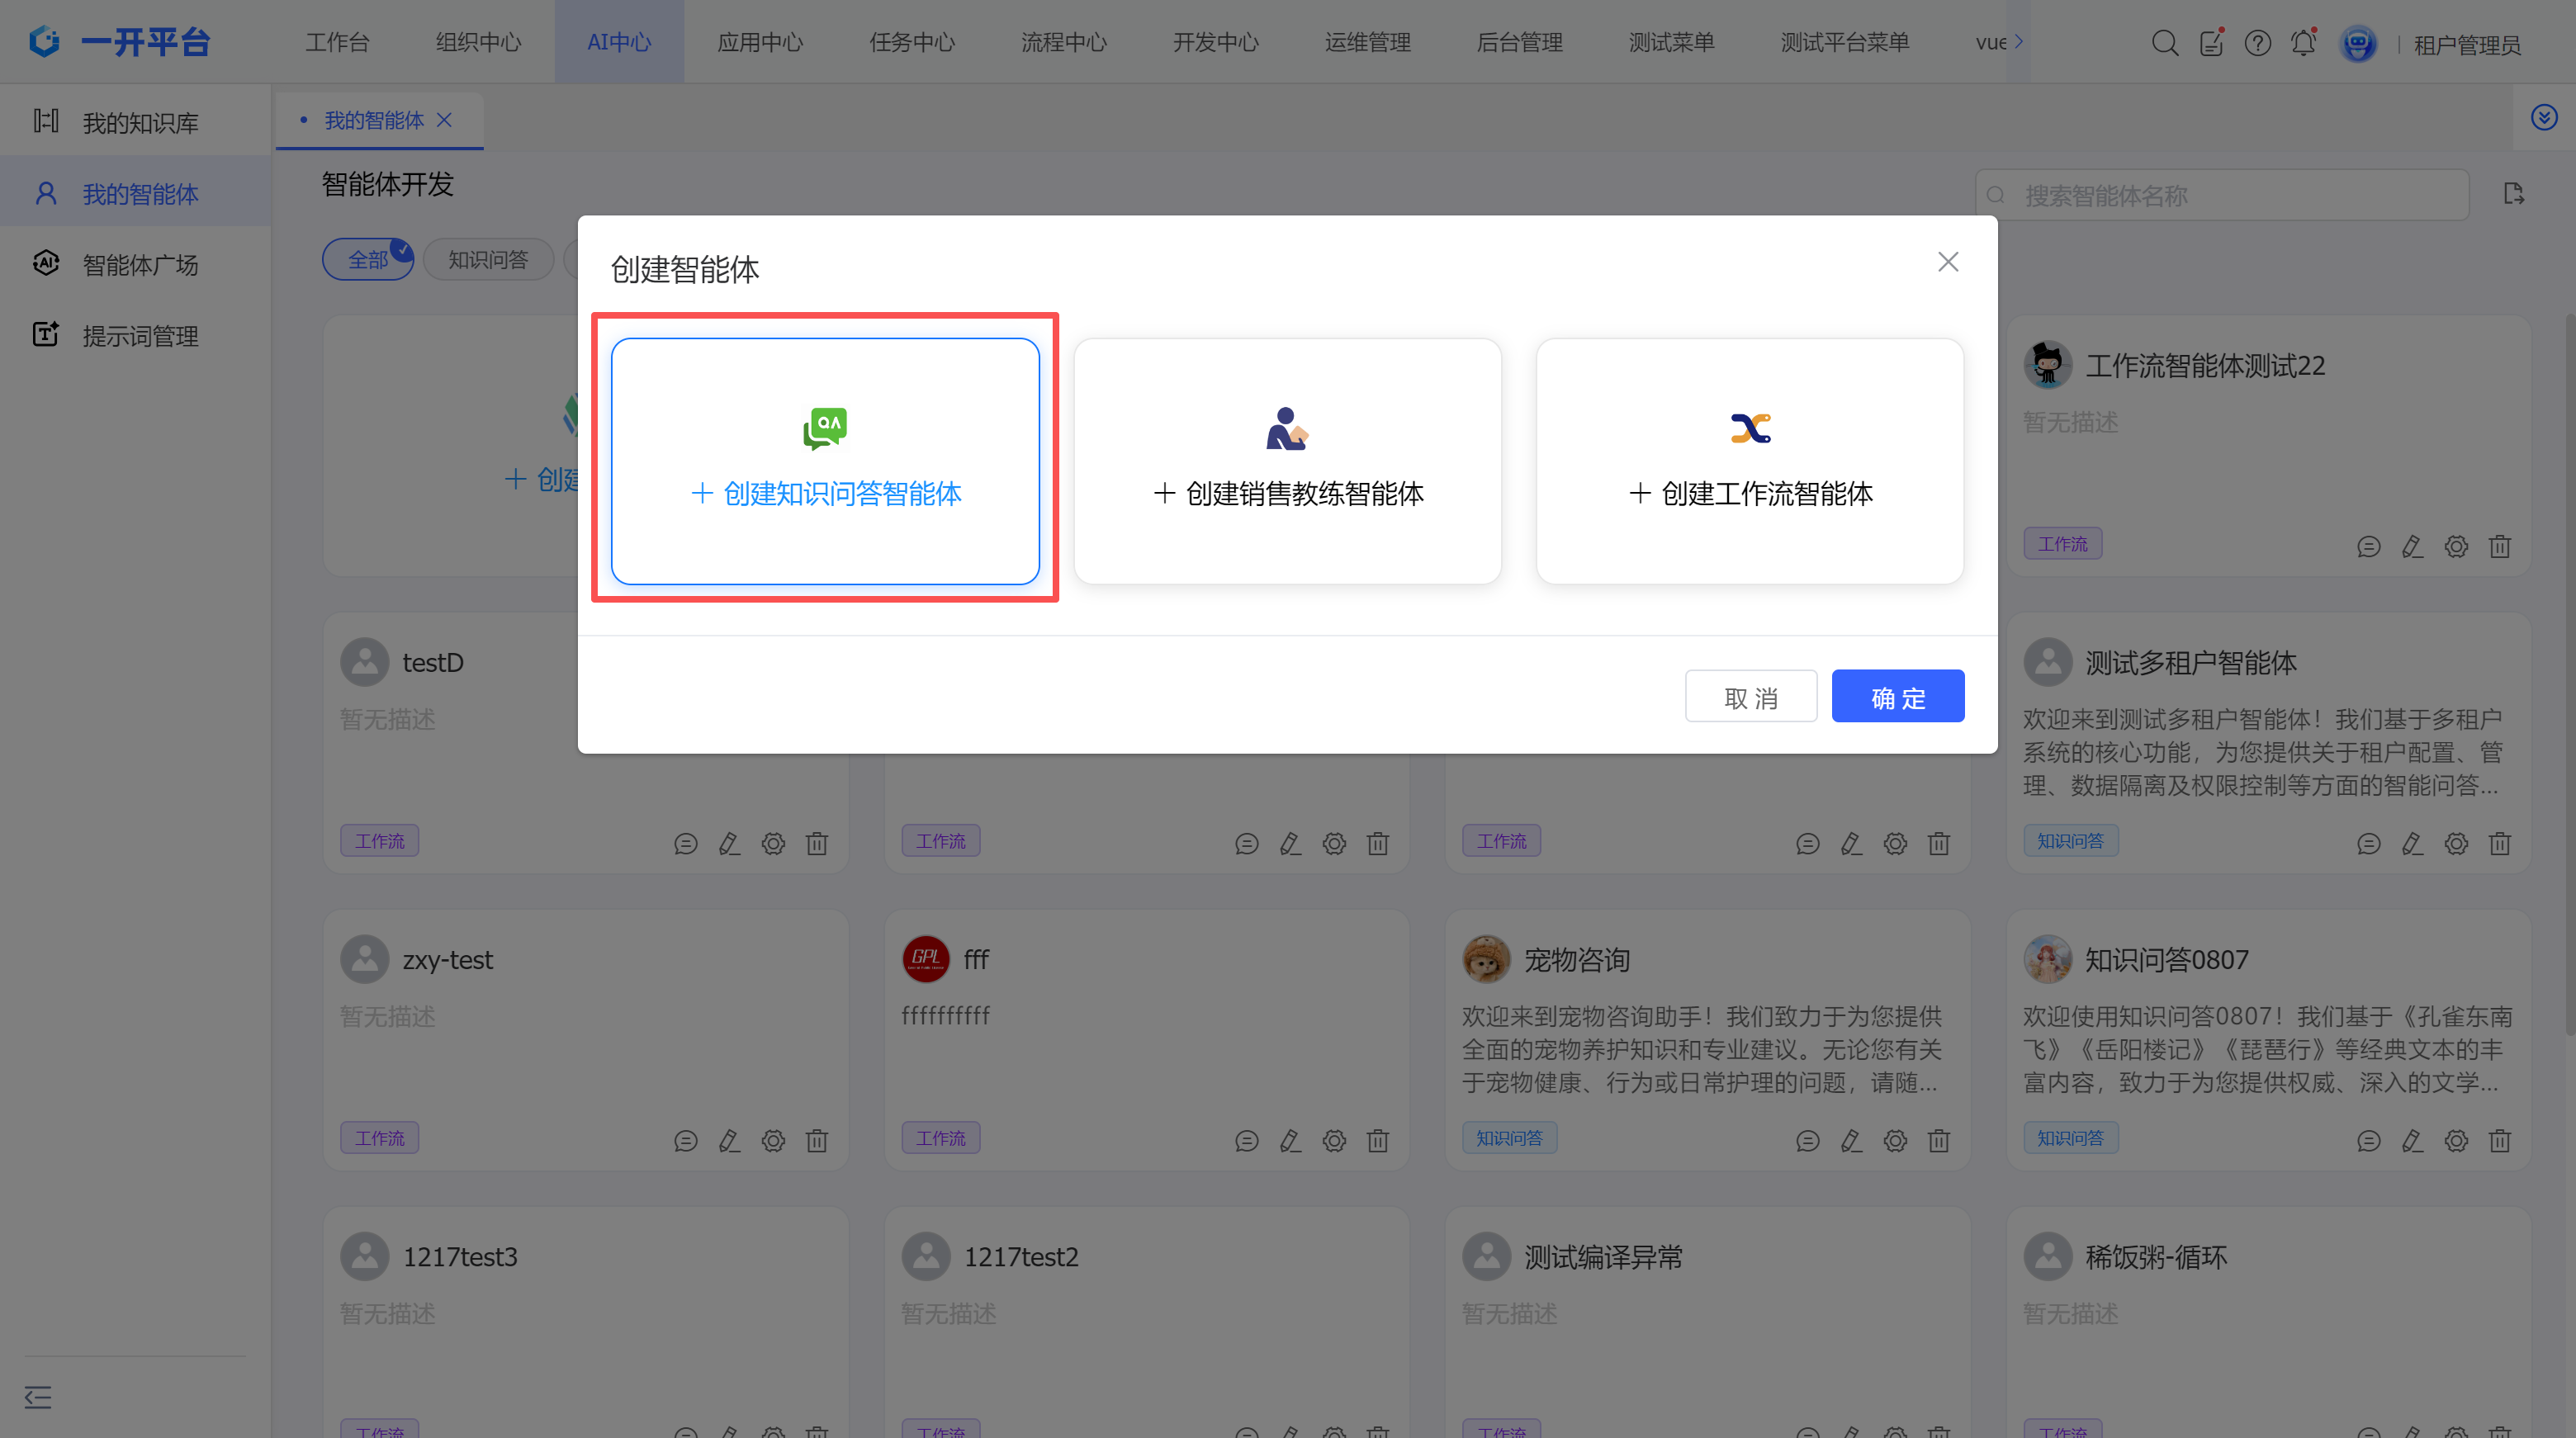The width and height of the screenshot is (2576, 1438).
Task: Open 智能体广场 in the sidebar
Action: [139, 265]
